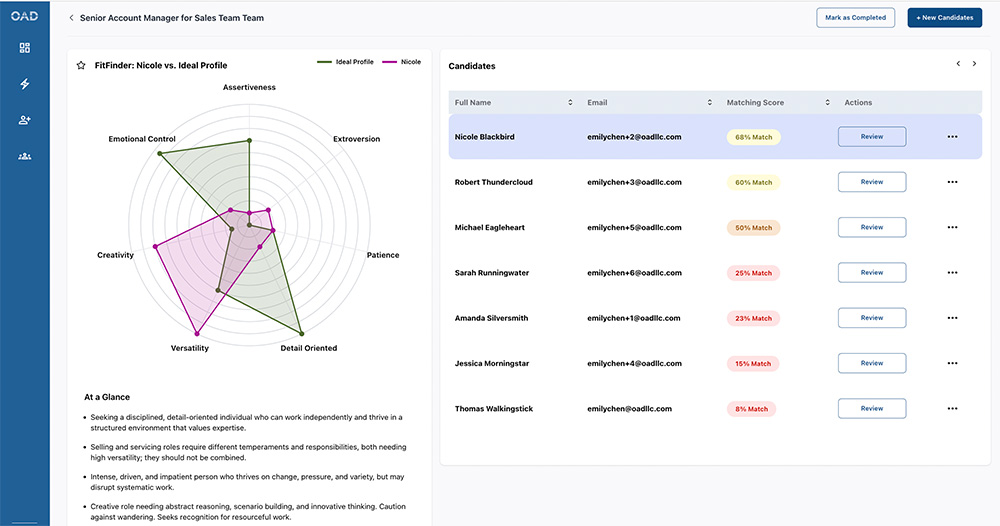Open the three-dot menu for Thomas Walkingstick

[951, 408]
